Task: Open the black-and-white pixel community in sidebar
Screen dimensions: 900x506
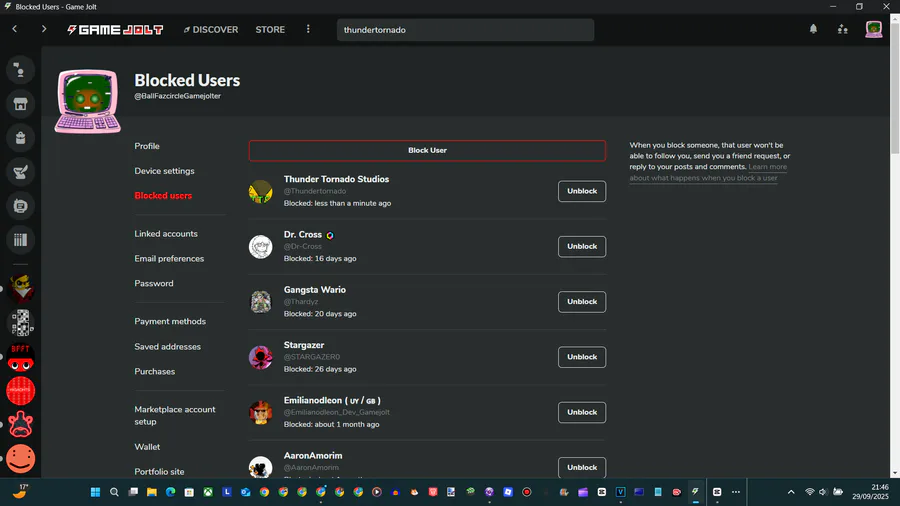Action: coord(21,322)
